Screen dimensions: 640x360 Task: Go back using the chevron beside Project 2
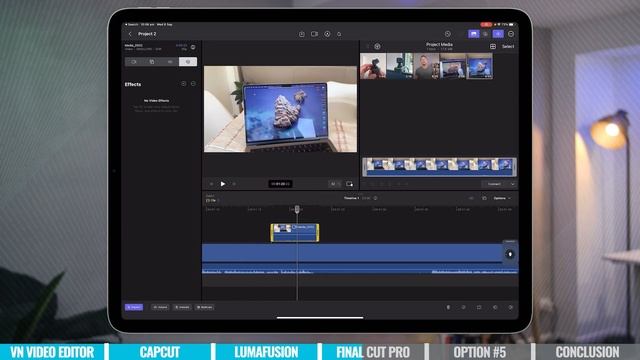(130, 34)
